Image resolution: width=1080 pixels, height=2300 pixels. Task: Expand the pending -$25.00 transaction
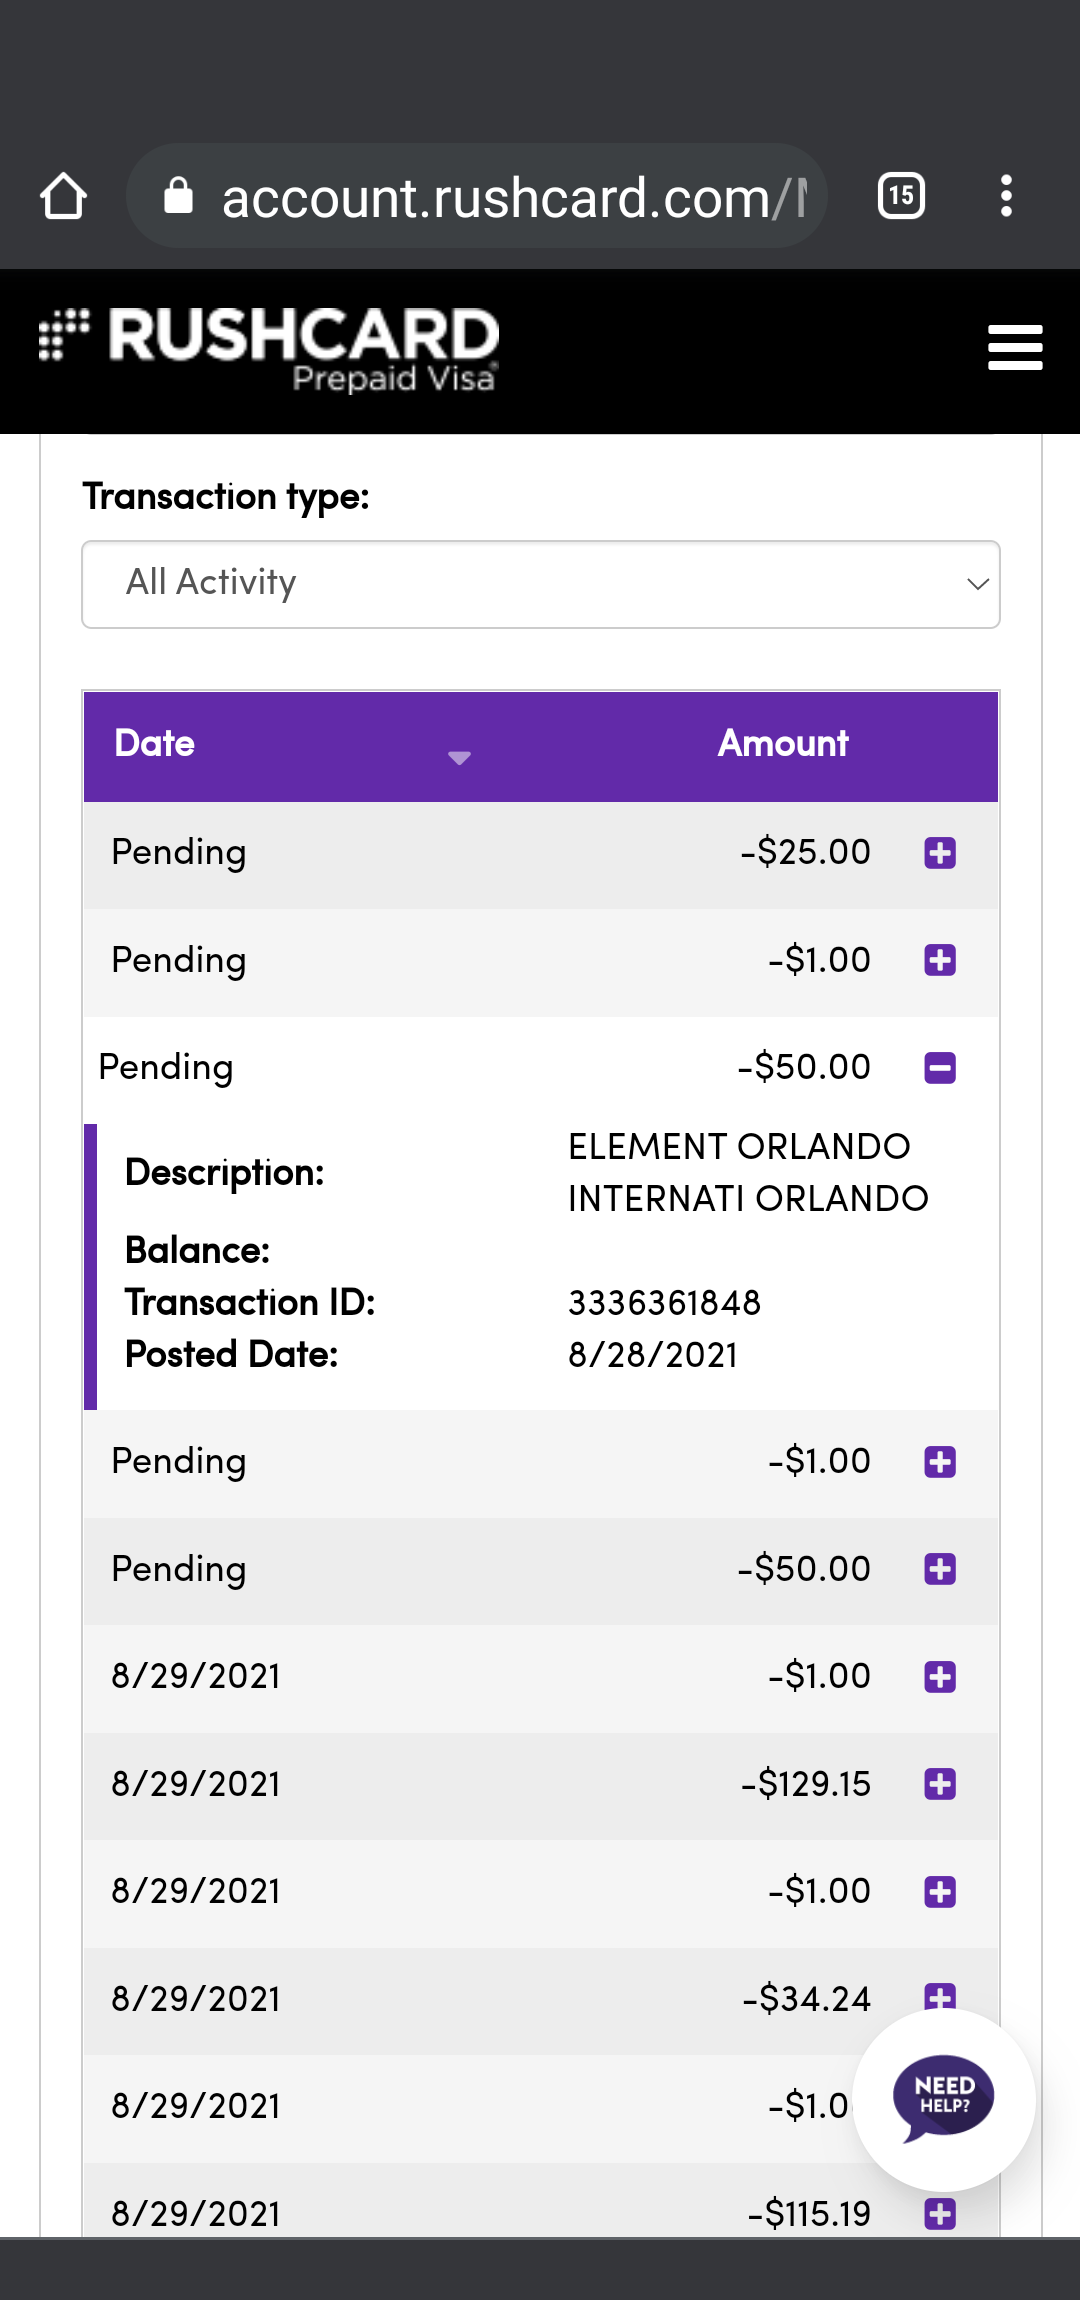(940, 853)
